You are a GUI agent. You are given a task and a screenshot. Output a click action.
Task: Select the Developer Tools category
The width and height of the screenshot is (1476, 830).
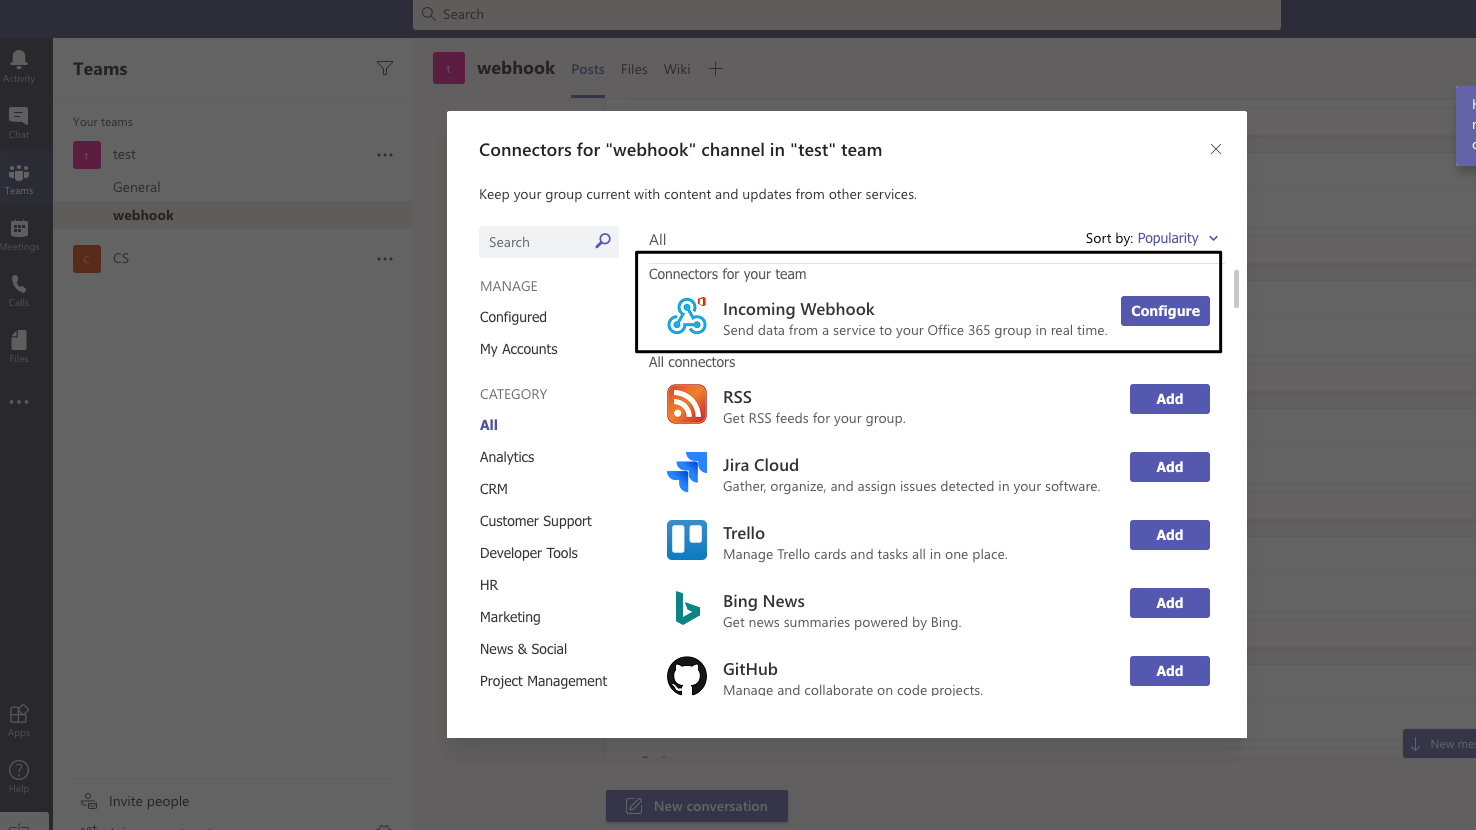[x=529, y=553]
